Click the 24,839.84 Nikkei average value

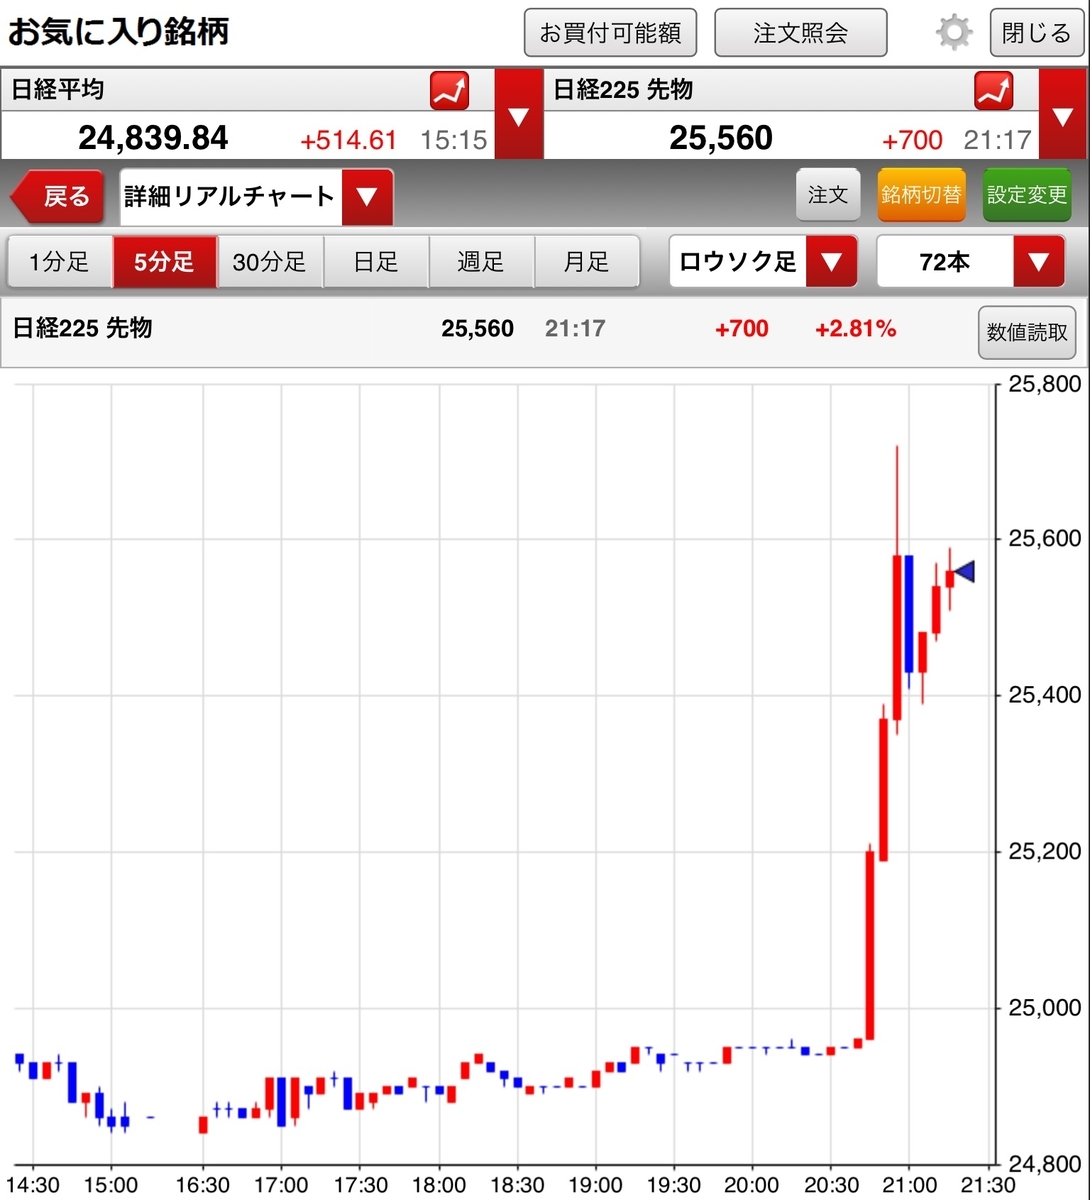[x=153, y=138]
